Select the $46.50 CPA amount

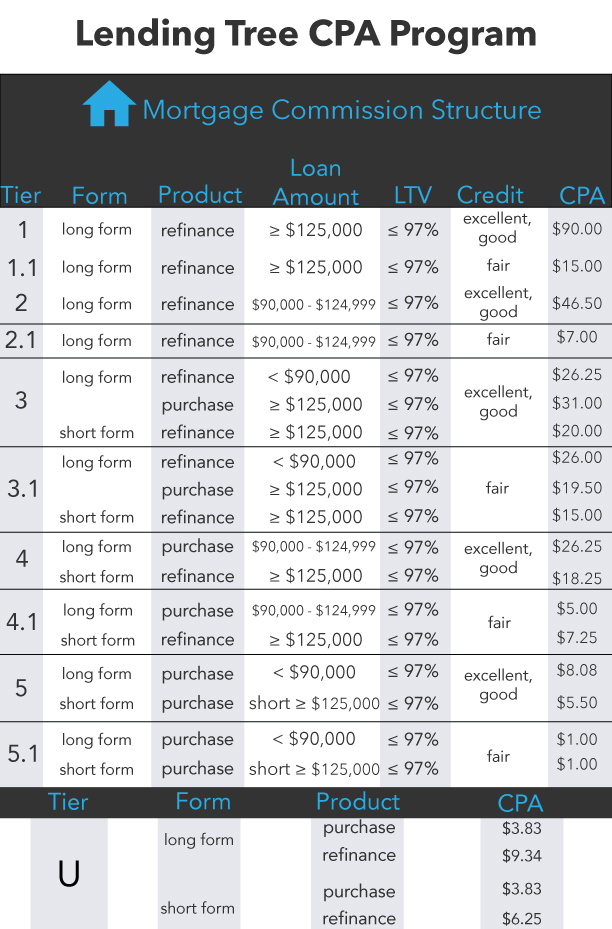(x=577, y=303)
